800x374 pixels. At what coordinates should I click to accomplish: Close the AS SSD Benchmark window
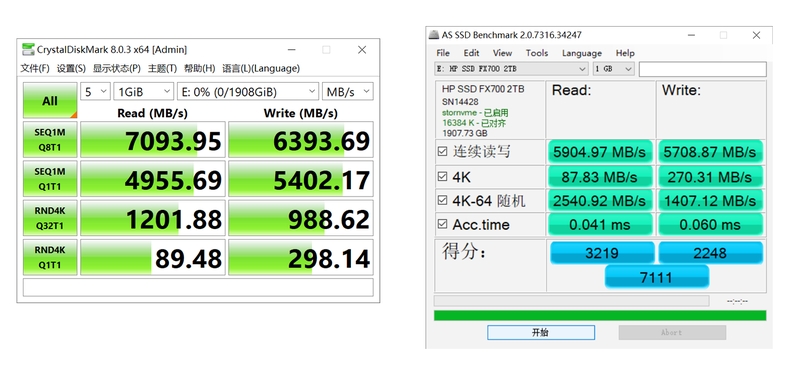point(756,35)
